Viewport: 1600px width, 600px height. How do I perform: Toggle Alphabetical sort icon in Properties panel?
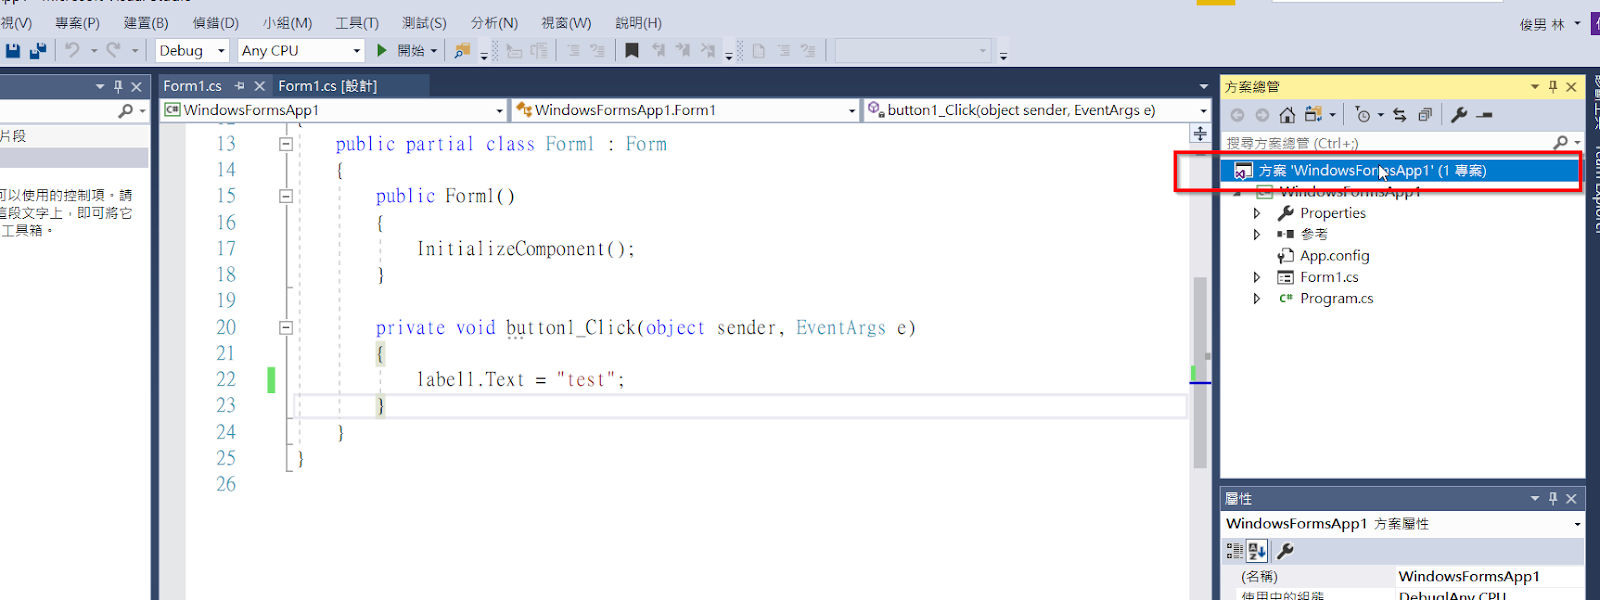click(1257, 550)
